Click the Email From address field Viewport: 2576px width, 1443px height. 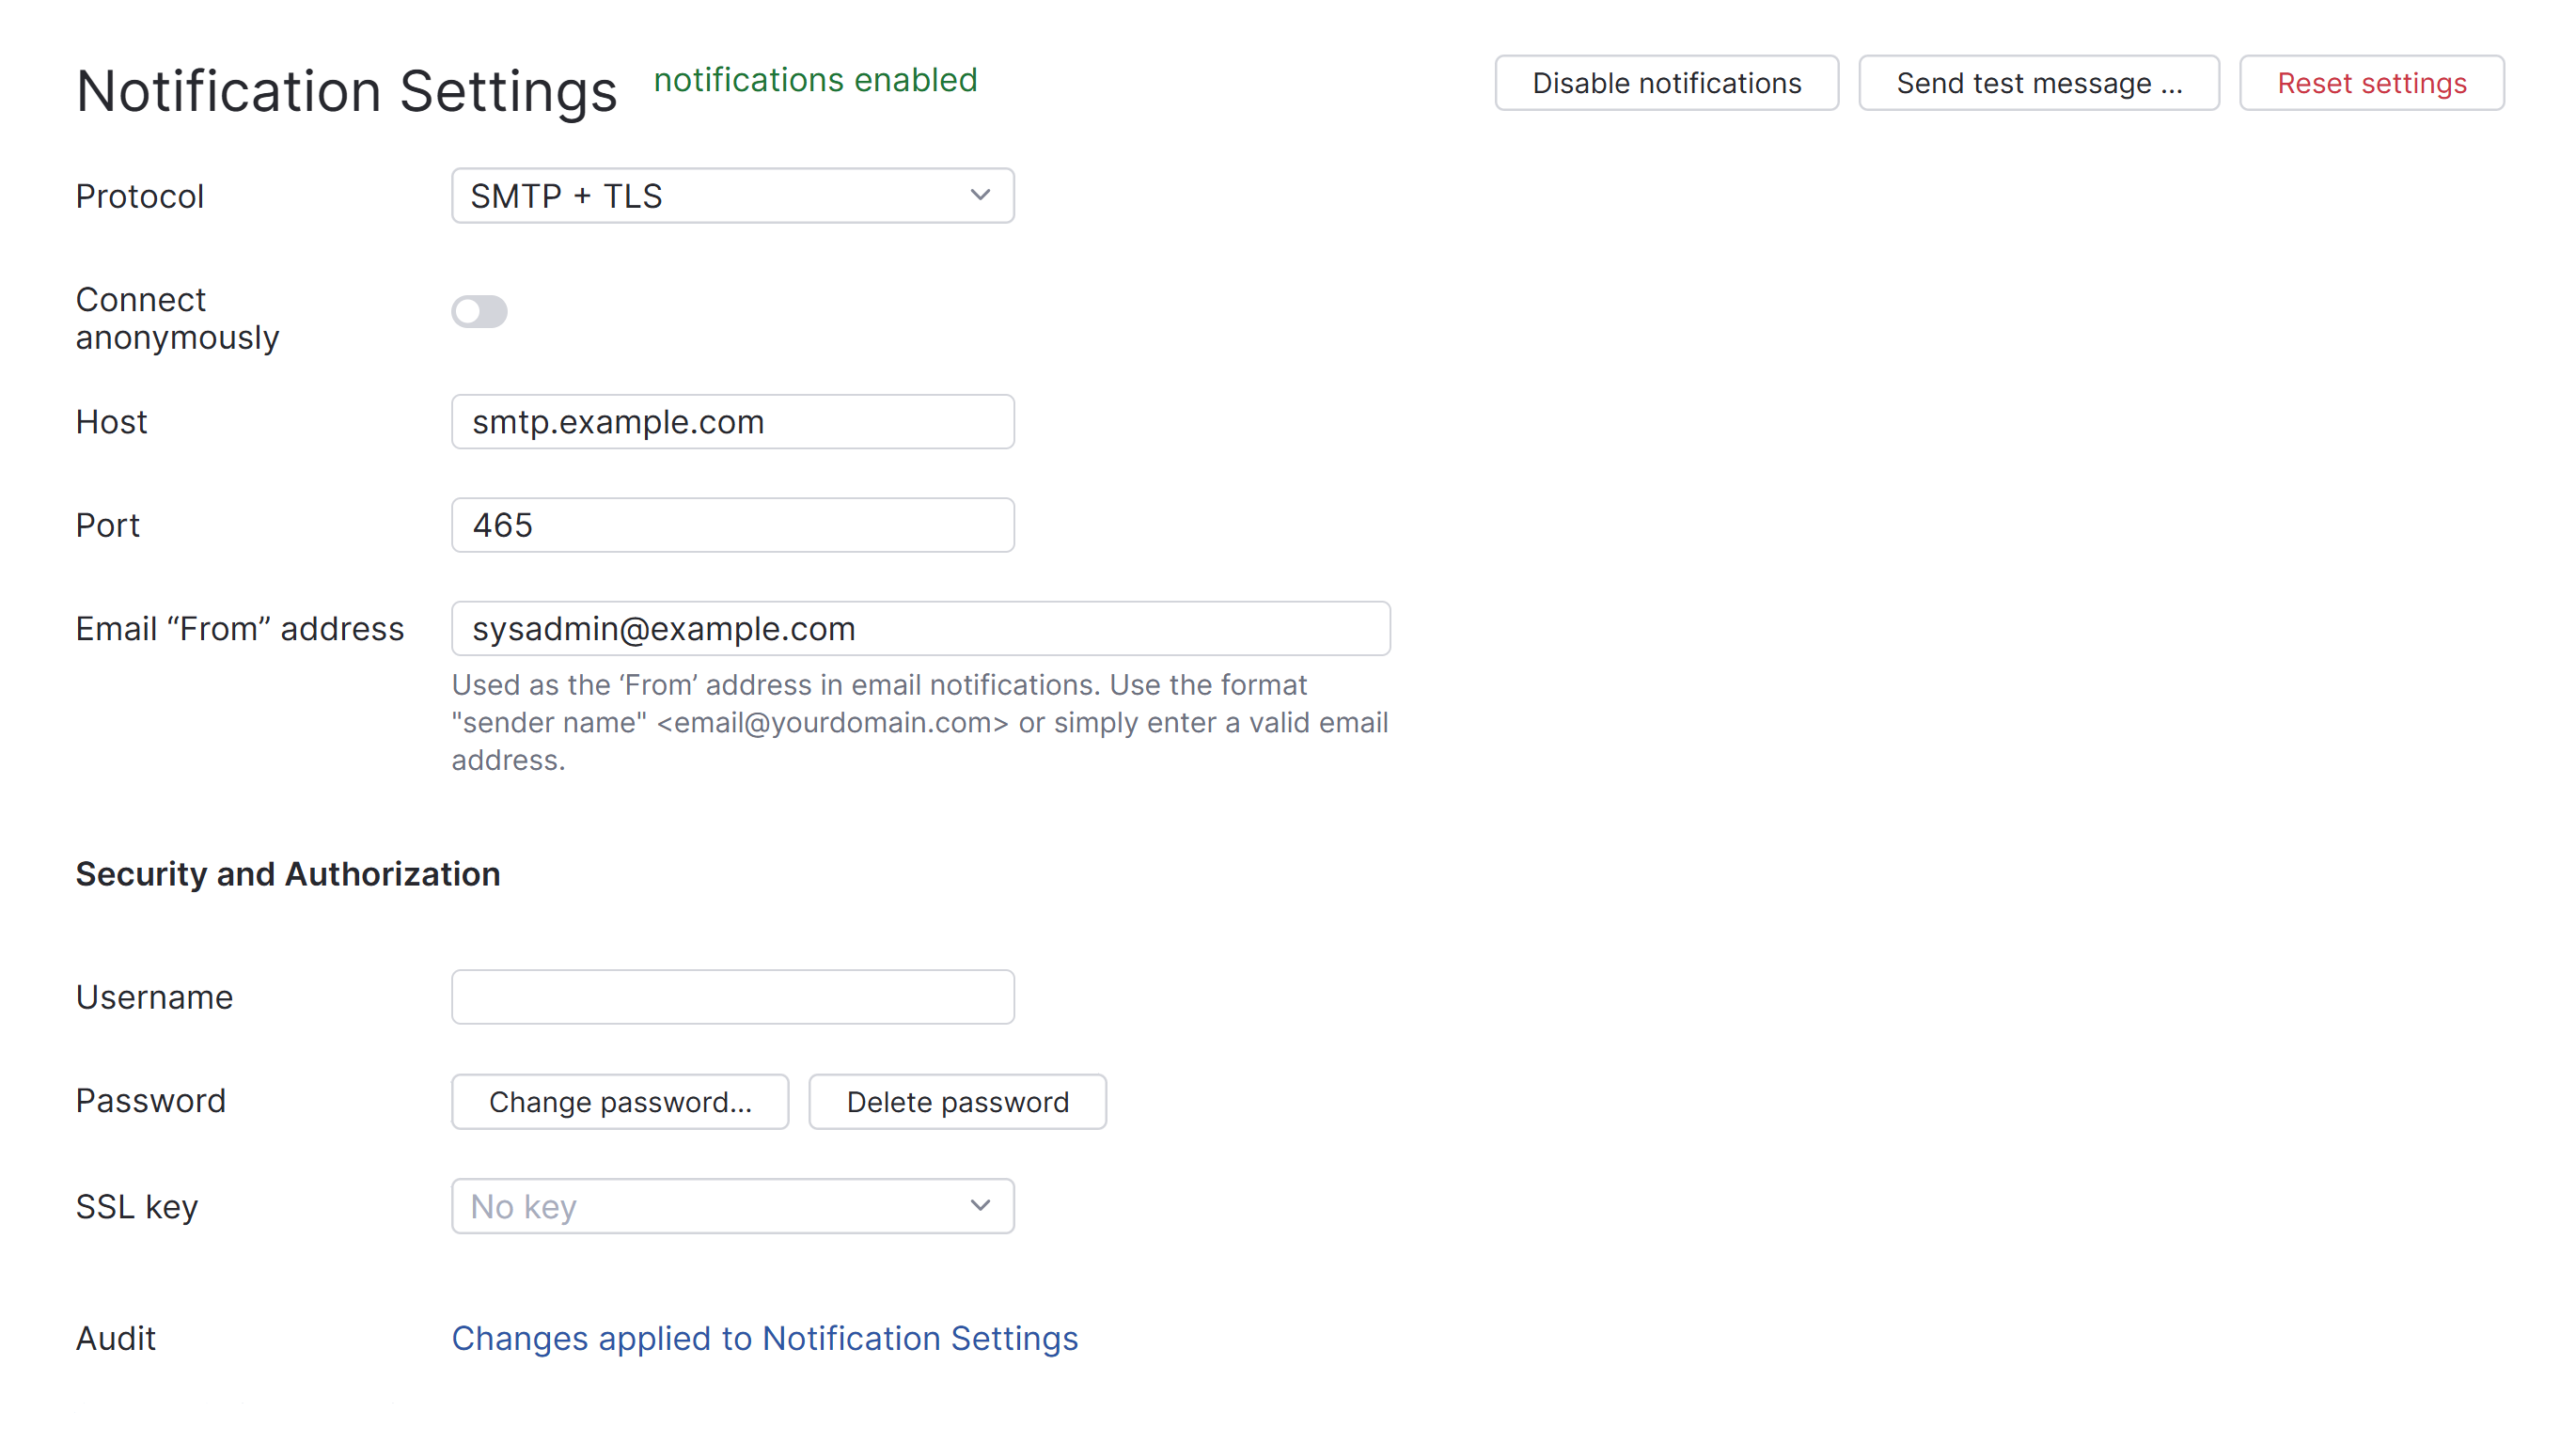920,628
